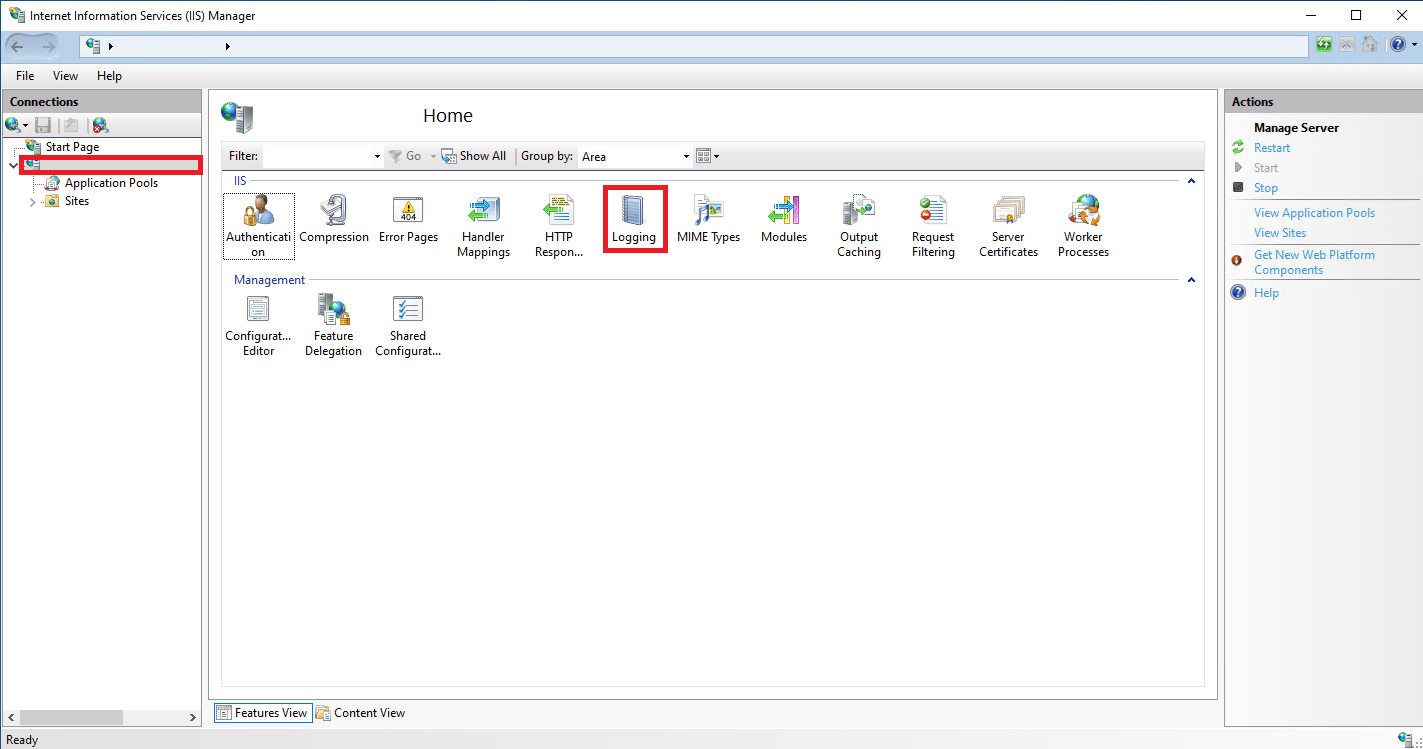Click the green refresh page icon
This screenshot has height=749, width=1423.
[x=1324, y=45]
